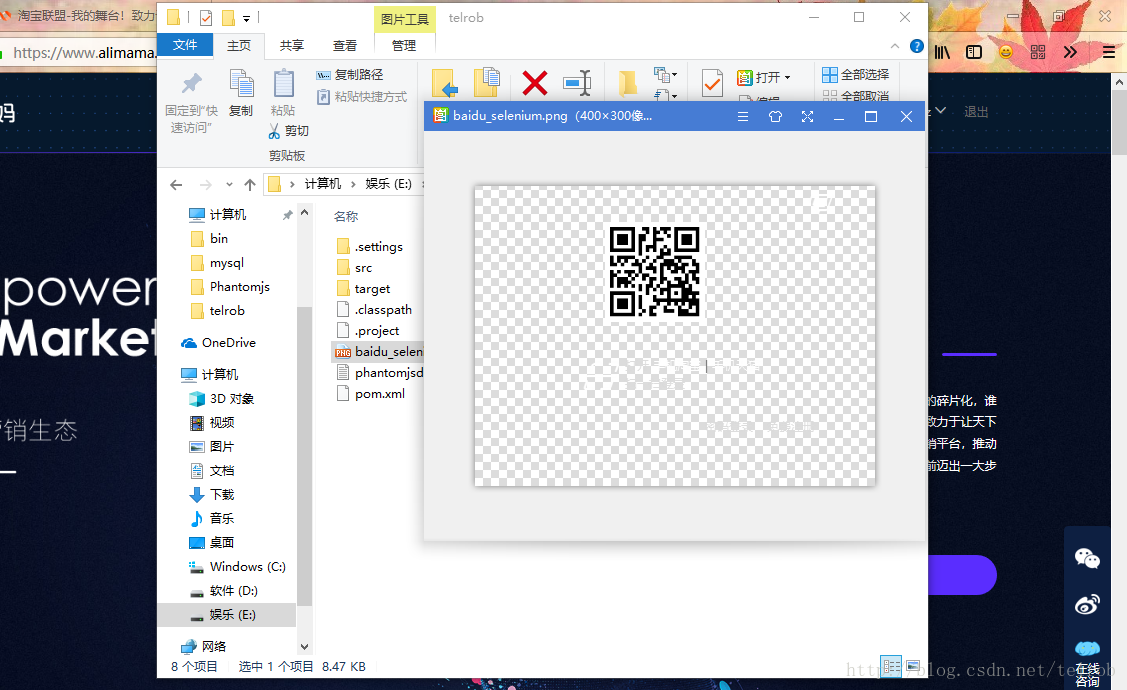Select 文档 in navigation pane
Viewport: 1127px width, 690px height.
pos(212,471)
